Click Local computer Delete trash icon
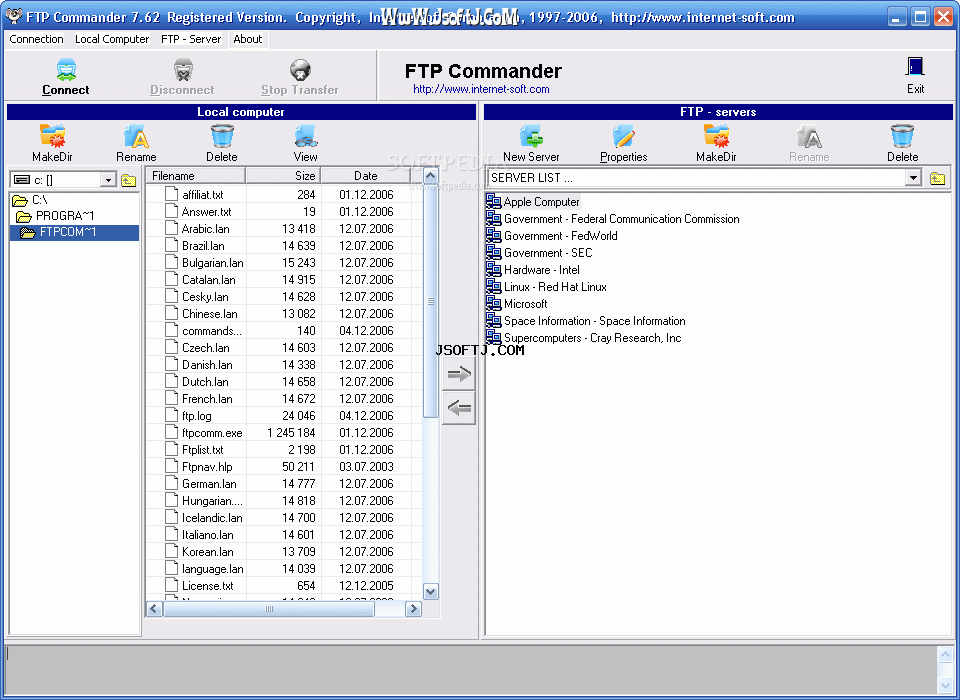 [222, 136]
